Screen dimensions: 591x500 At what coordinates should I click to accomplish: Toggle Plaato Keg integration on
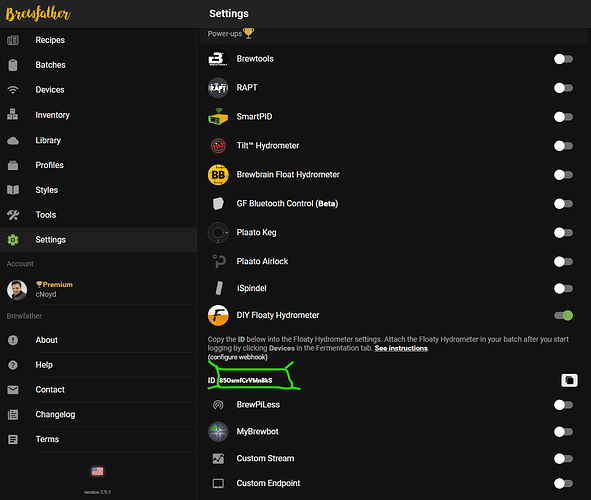coord(563,232)
